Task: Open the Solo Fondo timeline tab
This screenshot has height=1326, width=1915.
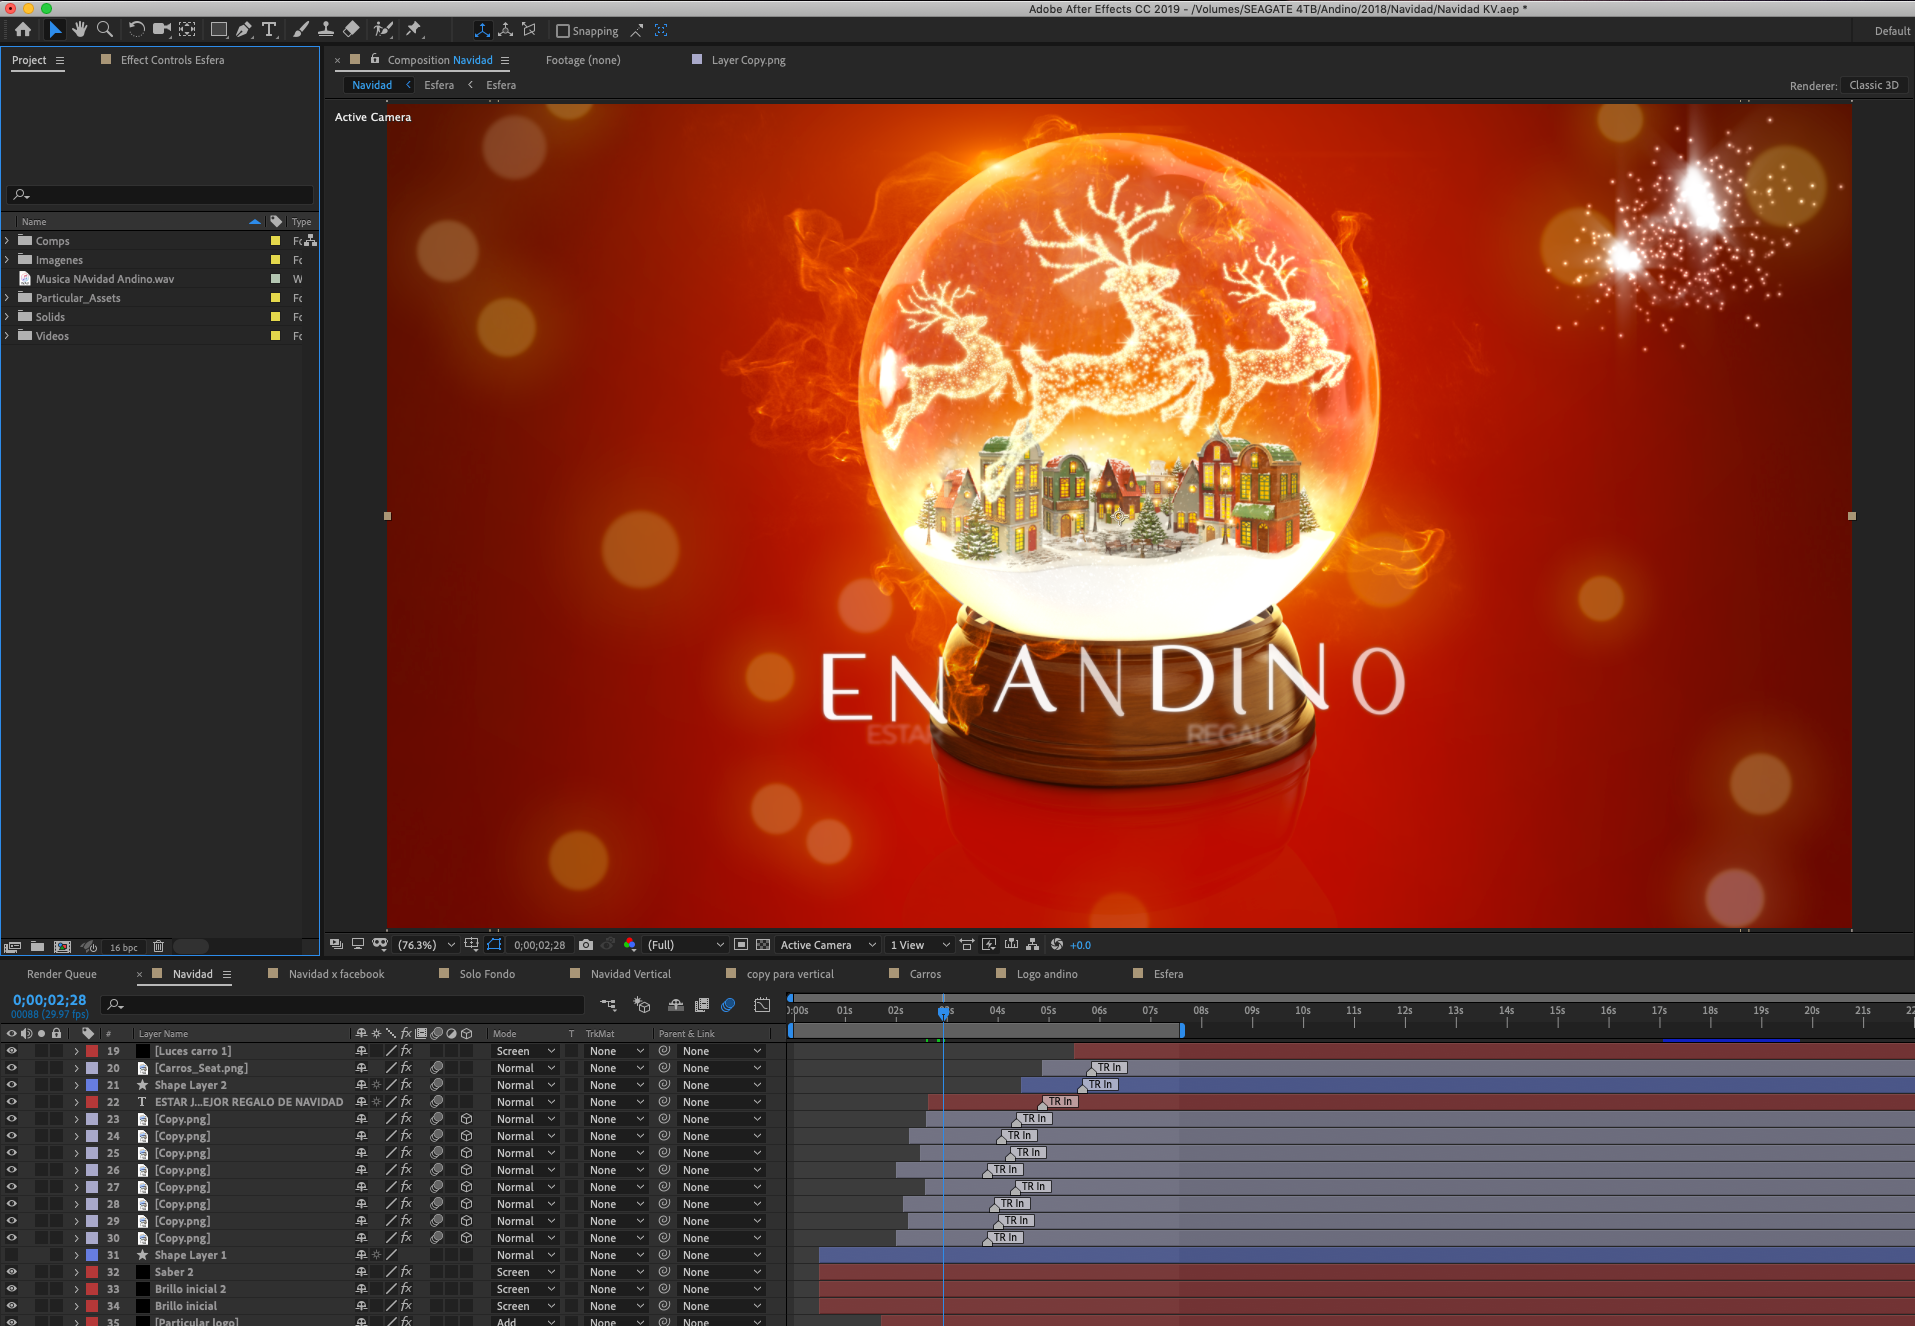Action: click(487, 974)
